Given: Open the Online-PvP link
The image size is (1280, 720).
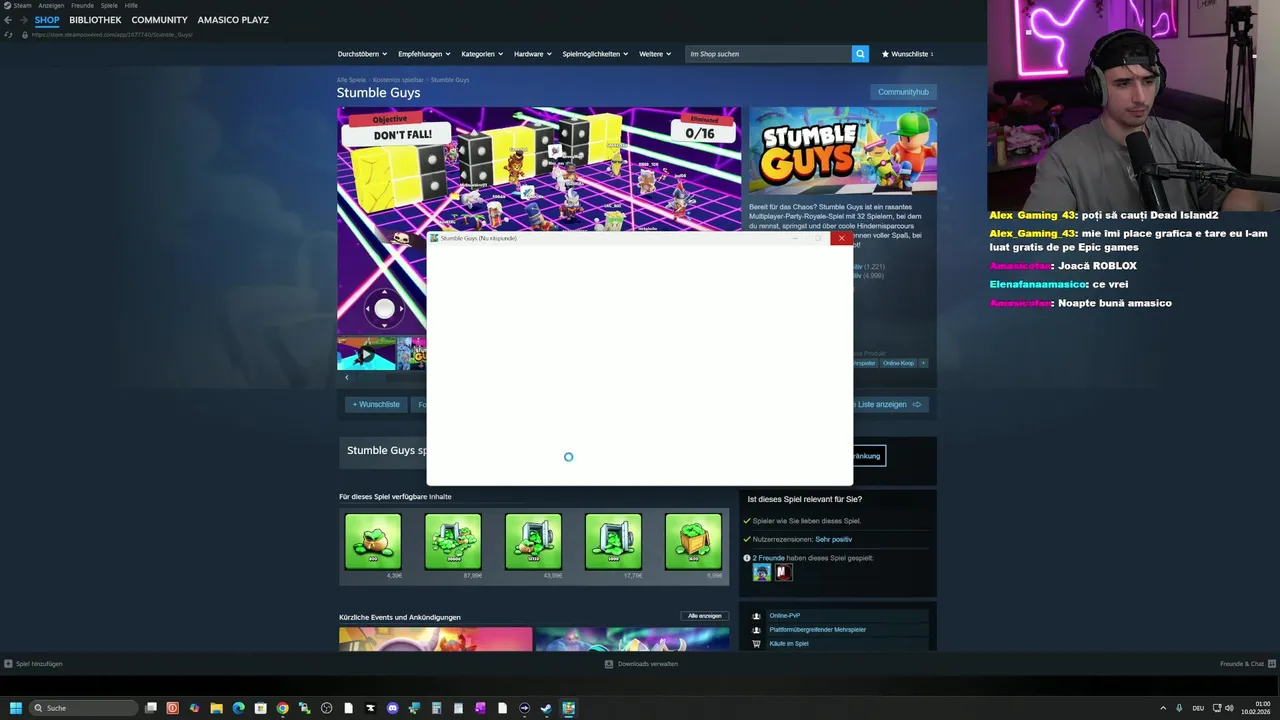Looking at the screenshot, I should 785,616.
